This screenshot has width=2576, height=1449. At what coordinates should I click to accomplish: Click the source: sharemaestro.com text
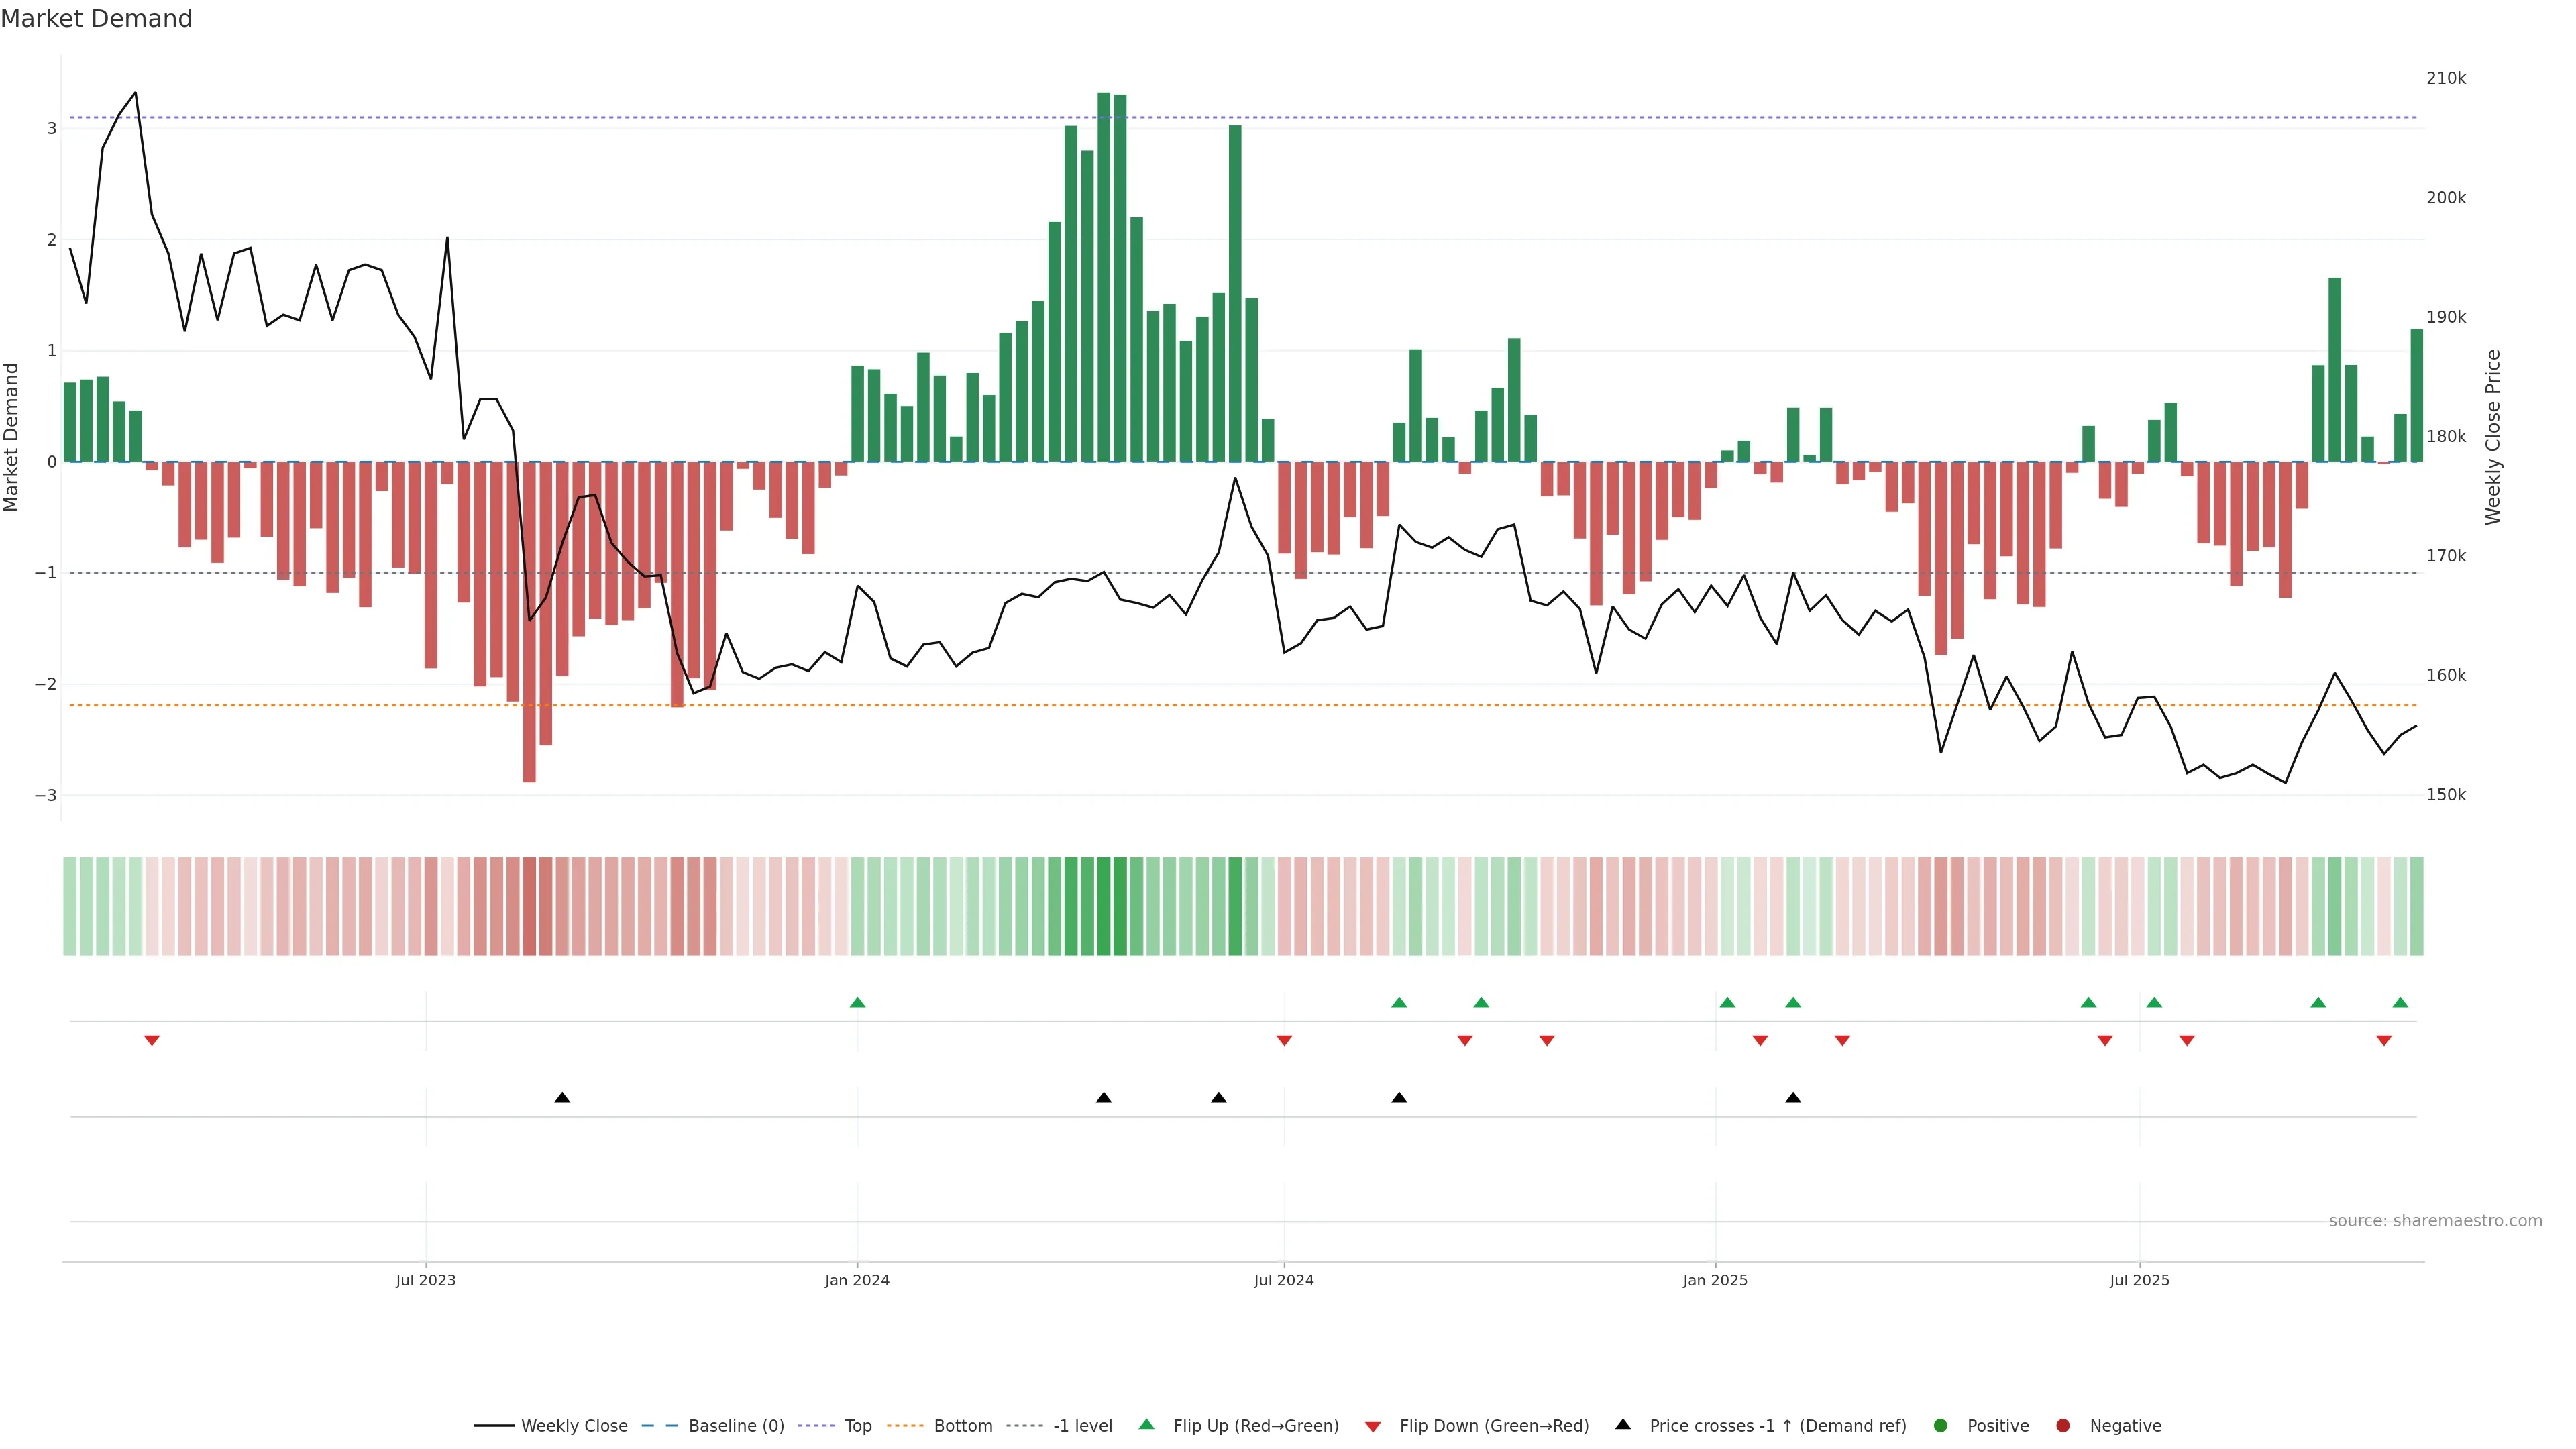(x=2435, y=1220)
